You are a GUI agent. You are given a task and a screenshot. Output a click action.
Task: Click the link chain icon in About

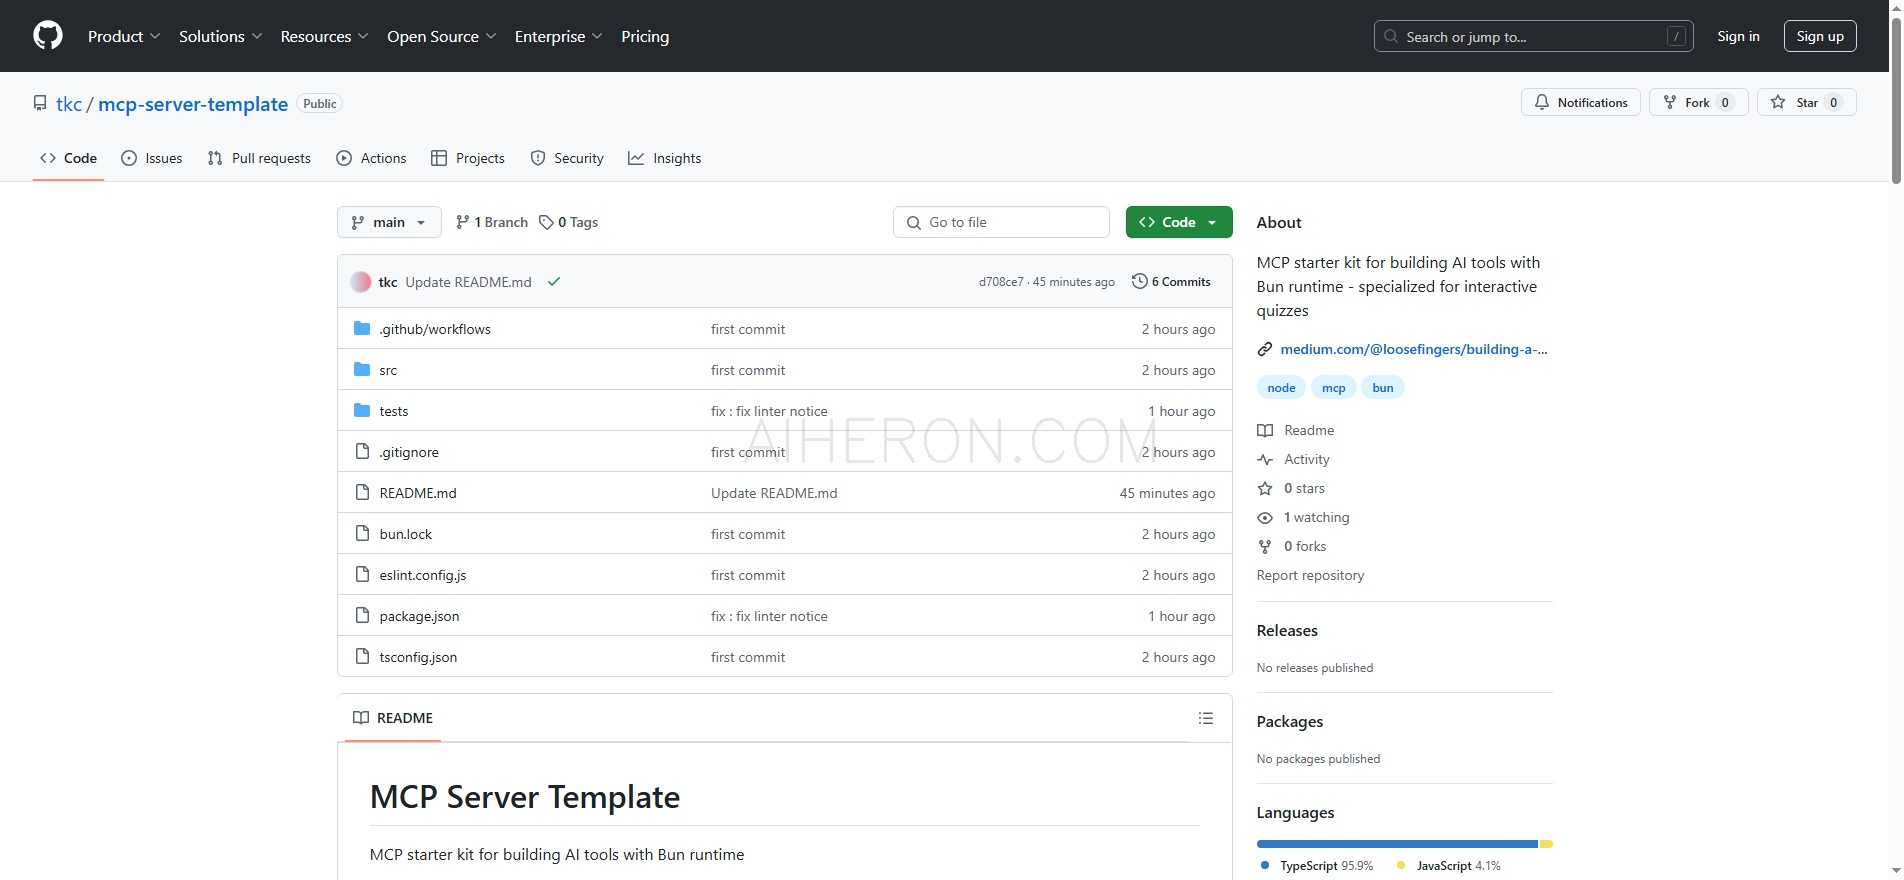(x=1265, y=349)
